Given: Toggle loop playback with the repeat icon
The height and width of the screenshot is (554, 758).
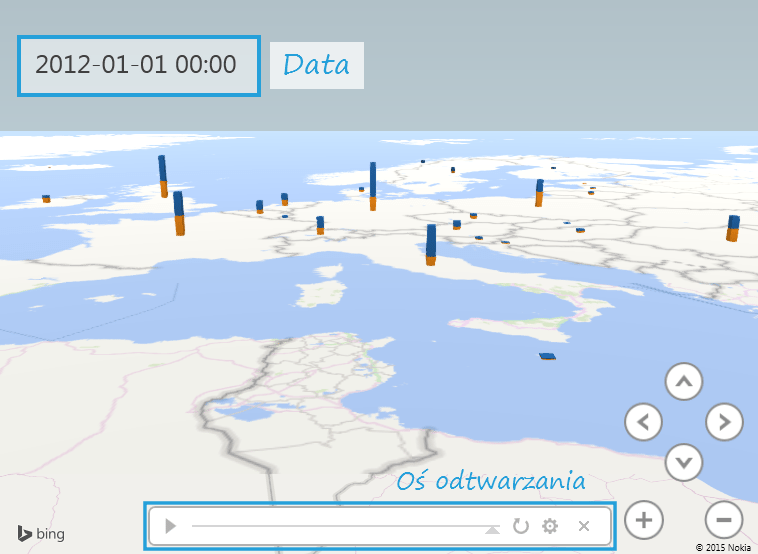Looking at the screenshot, I should tap(520, 526).
